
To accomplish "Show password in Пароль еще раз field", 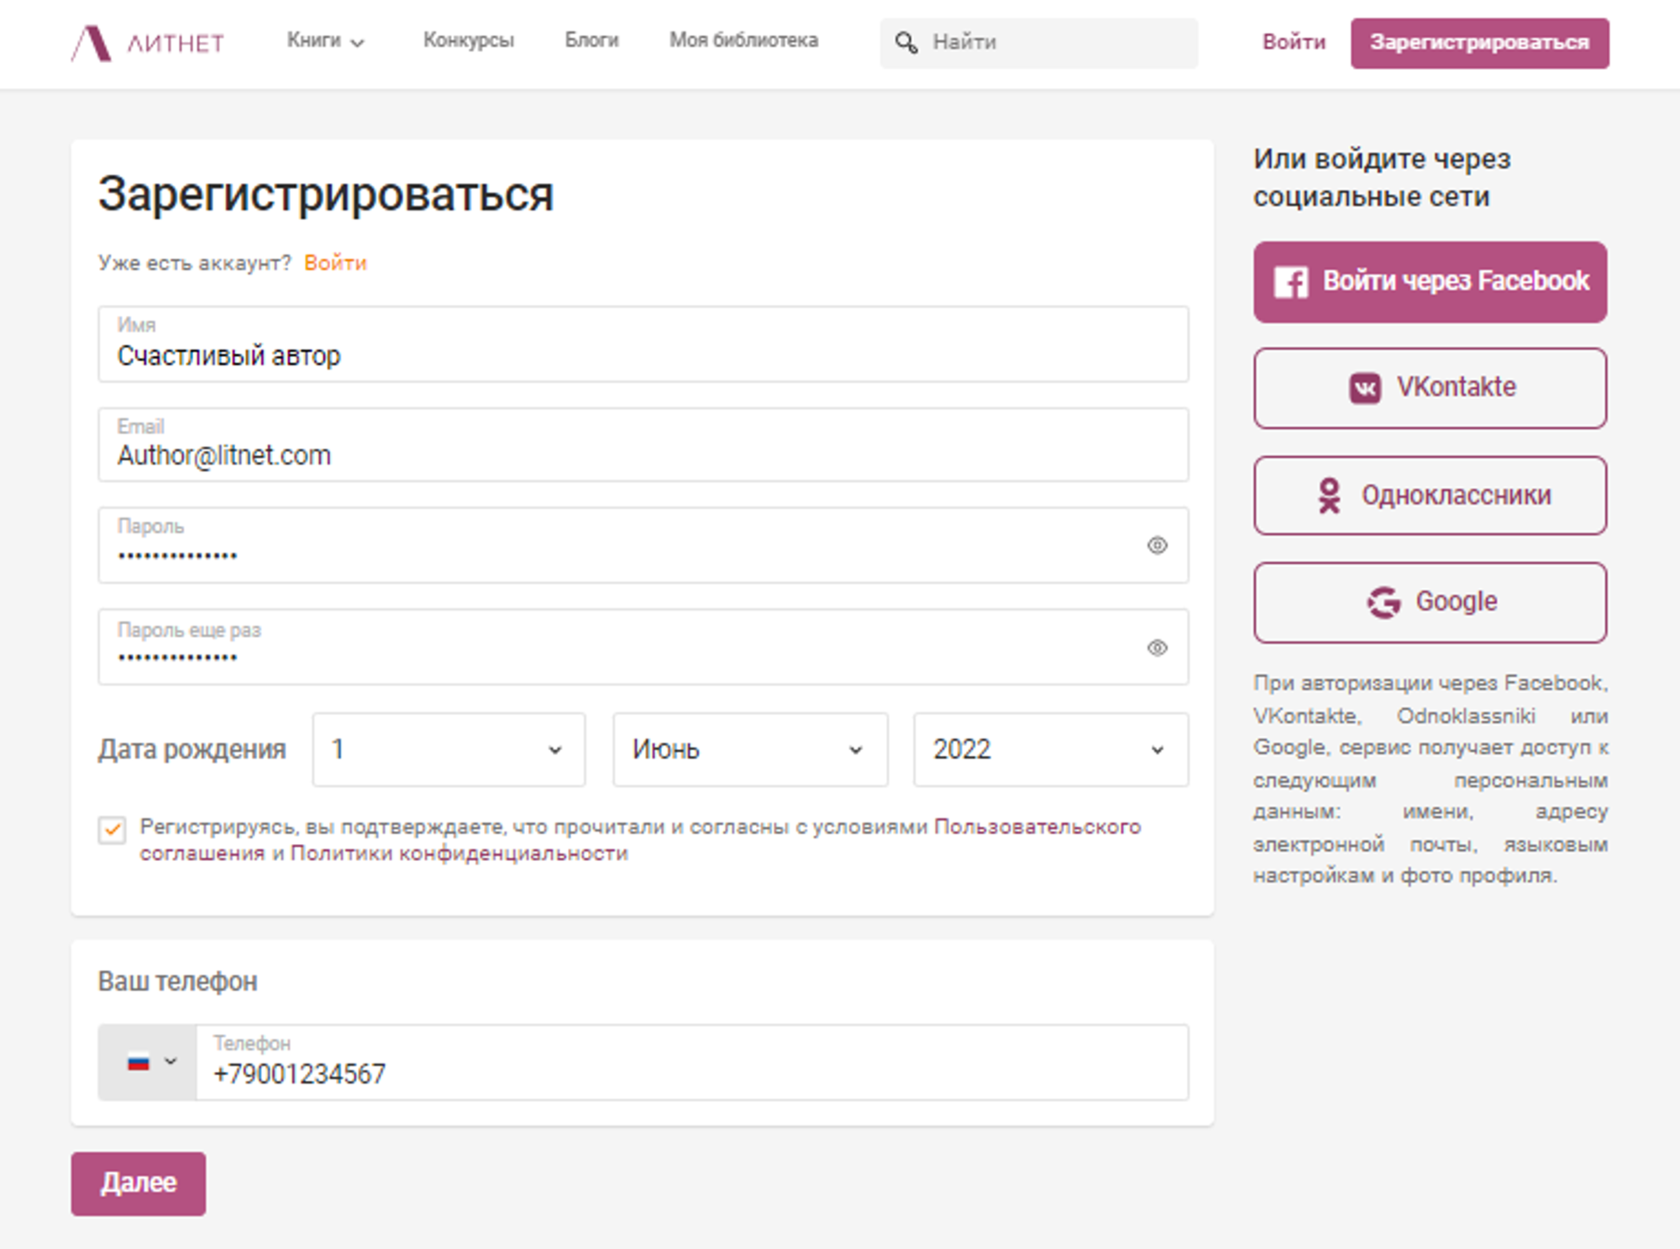I will point(1157,647).
